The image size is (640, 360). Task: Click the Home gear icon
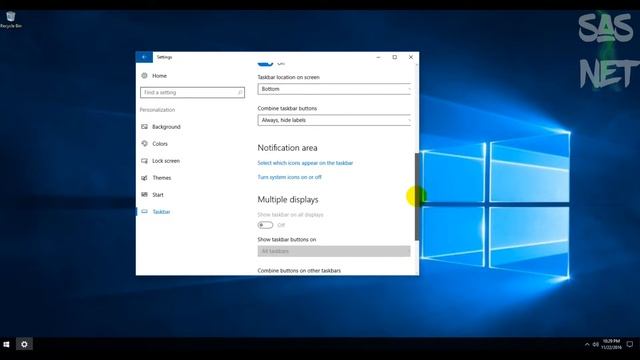144,76
